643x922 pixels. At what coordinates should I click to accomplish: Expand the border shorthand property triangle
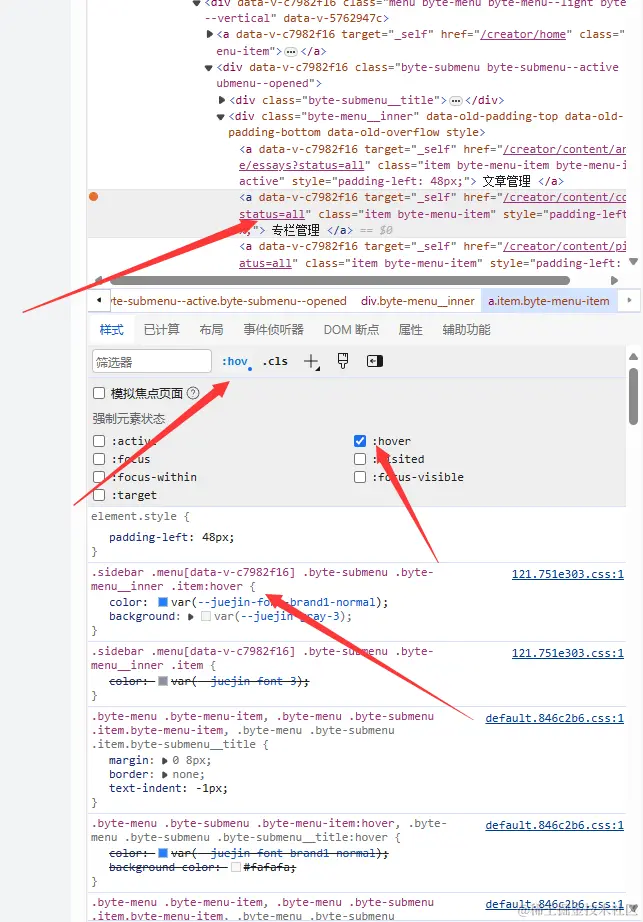pos(165,774)
